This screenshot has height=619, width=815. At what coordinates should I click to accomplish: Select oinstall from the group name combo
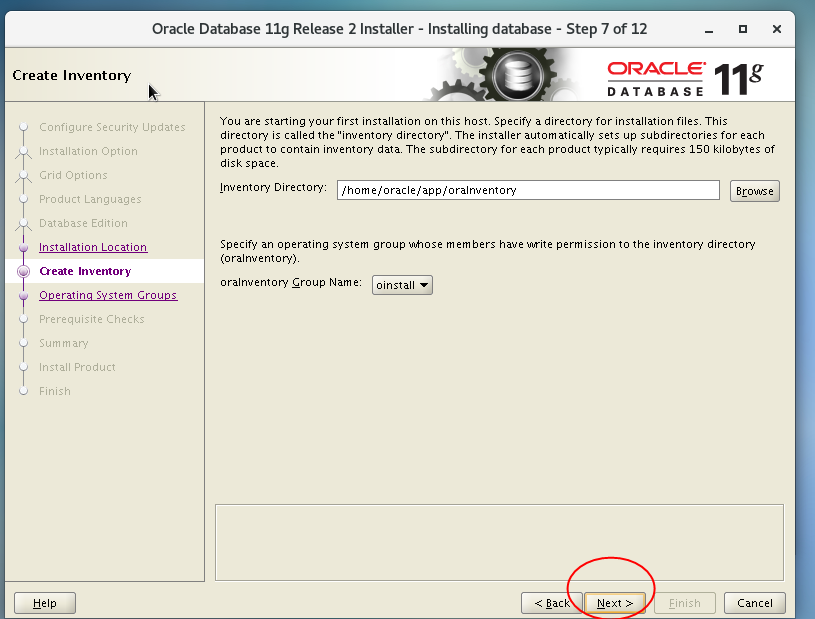395,284
